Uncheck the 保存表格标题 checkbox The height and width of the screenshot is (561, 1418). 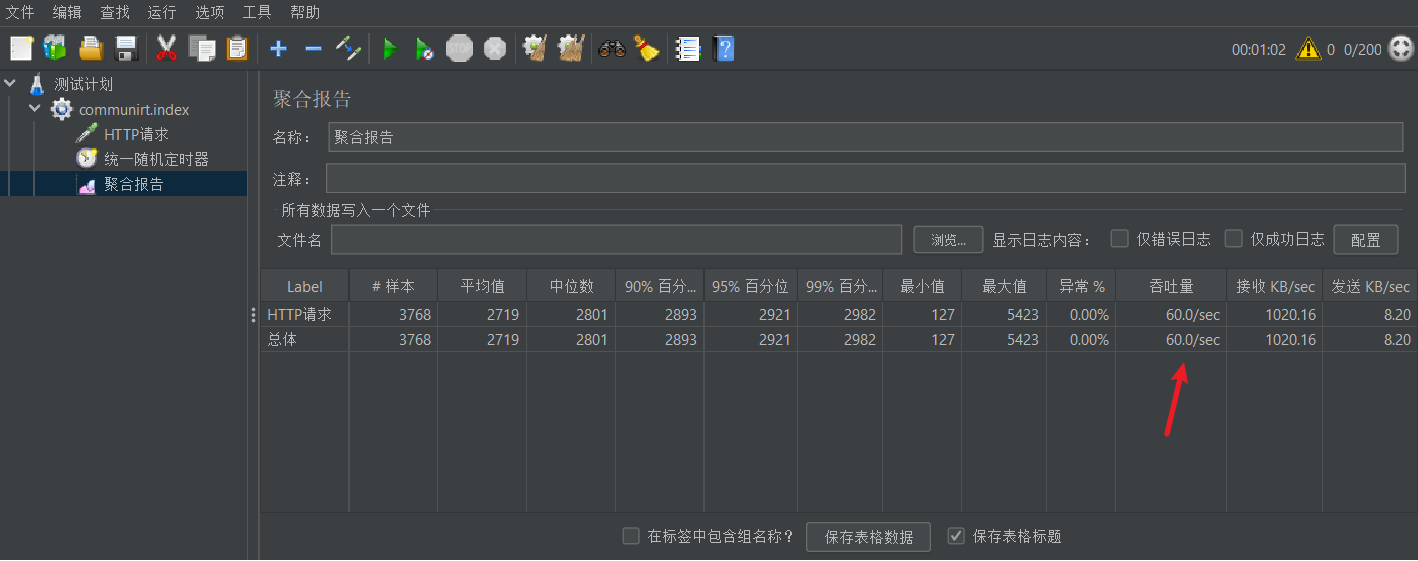(957, 535)
